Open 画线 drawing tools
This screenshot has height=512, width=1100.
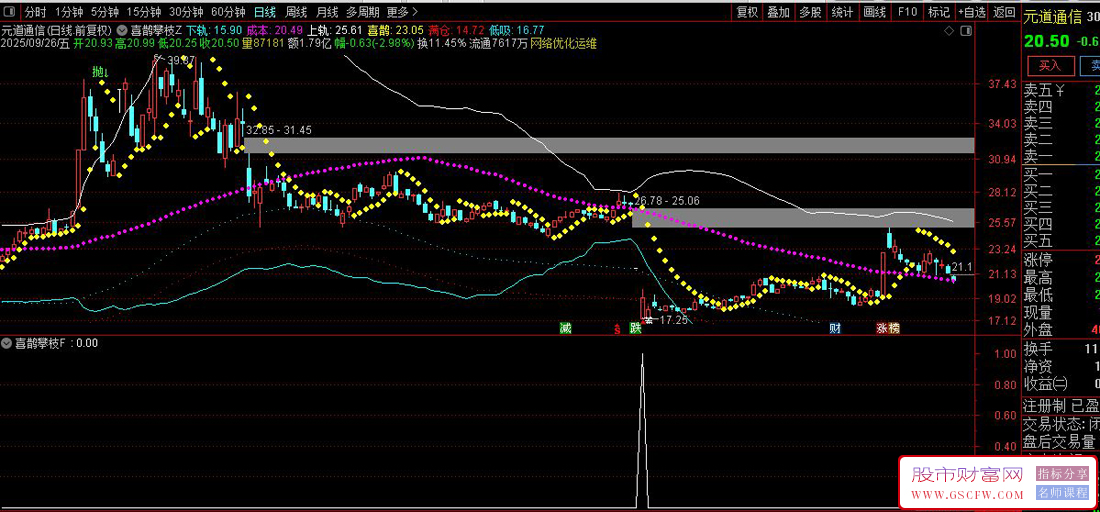point(875,12)
